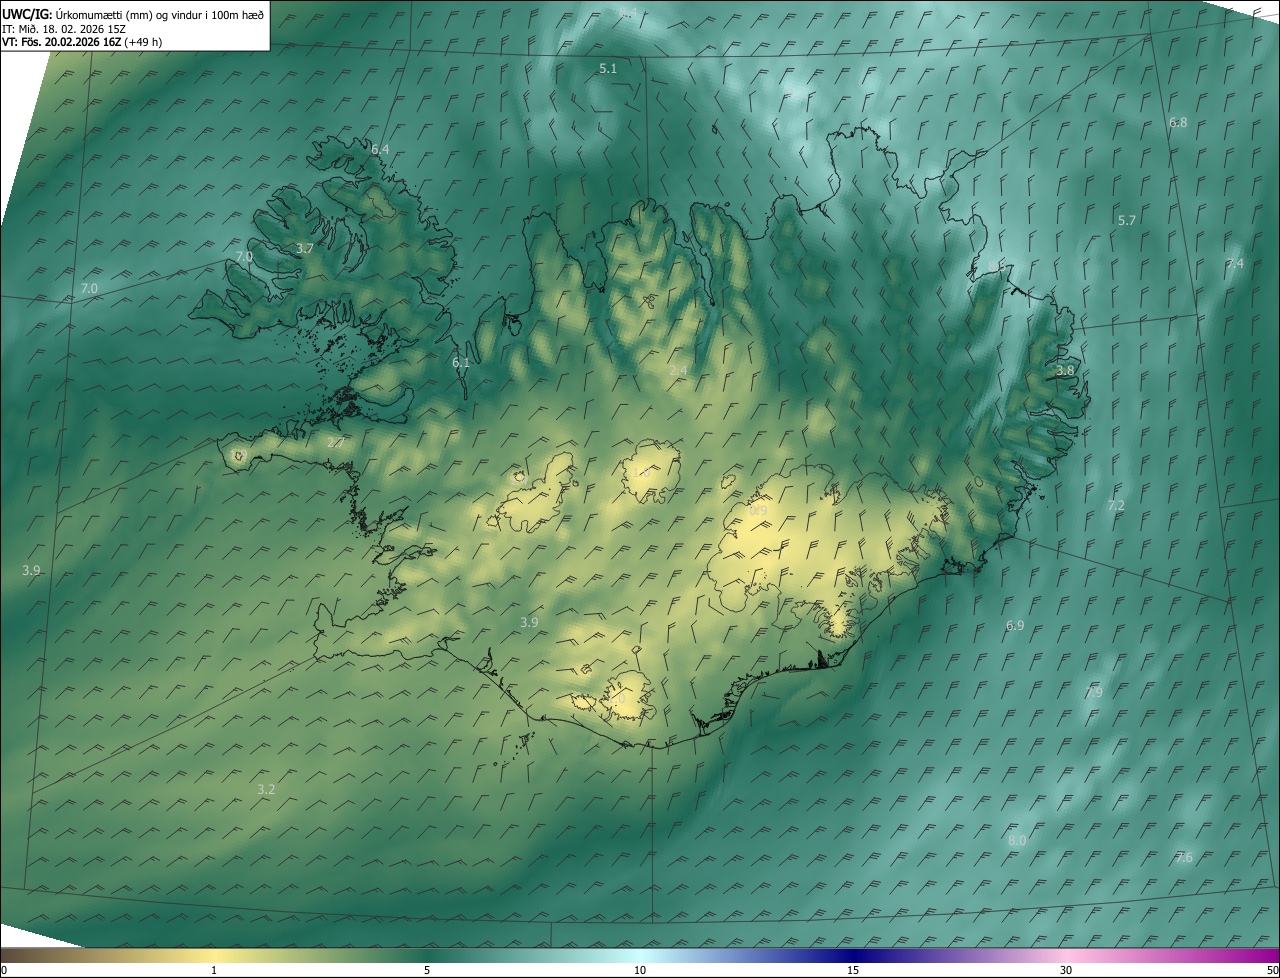Click the '5' tick on the colour scale

(427, 970)
